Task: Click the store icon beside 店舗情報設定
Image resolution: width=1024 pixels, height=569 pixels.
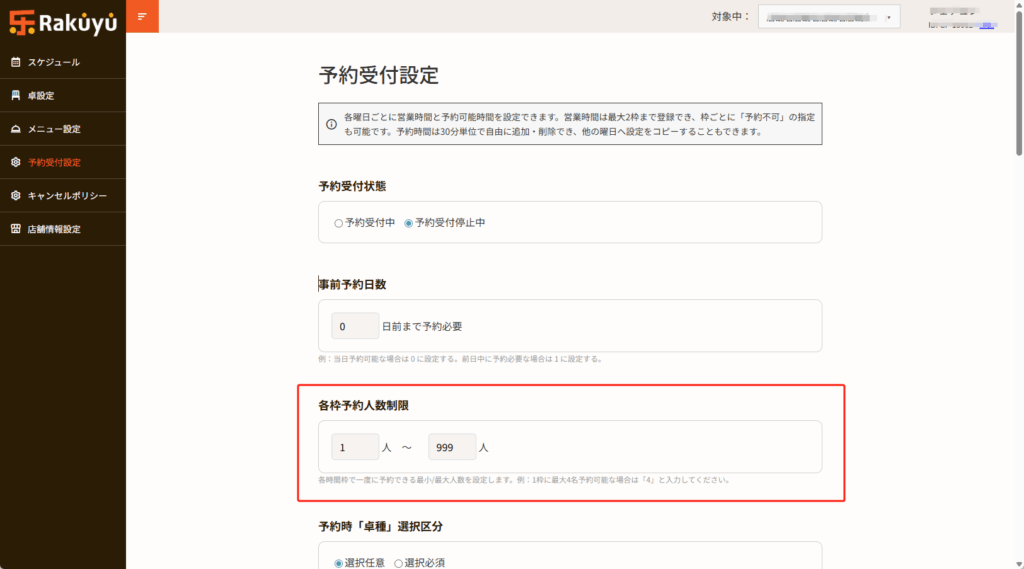Action: click(15, 229)
